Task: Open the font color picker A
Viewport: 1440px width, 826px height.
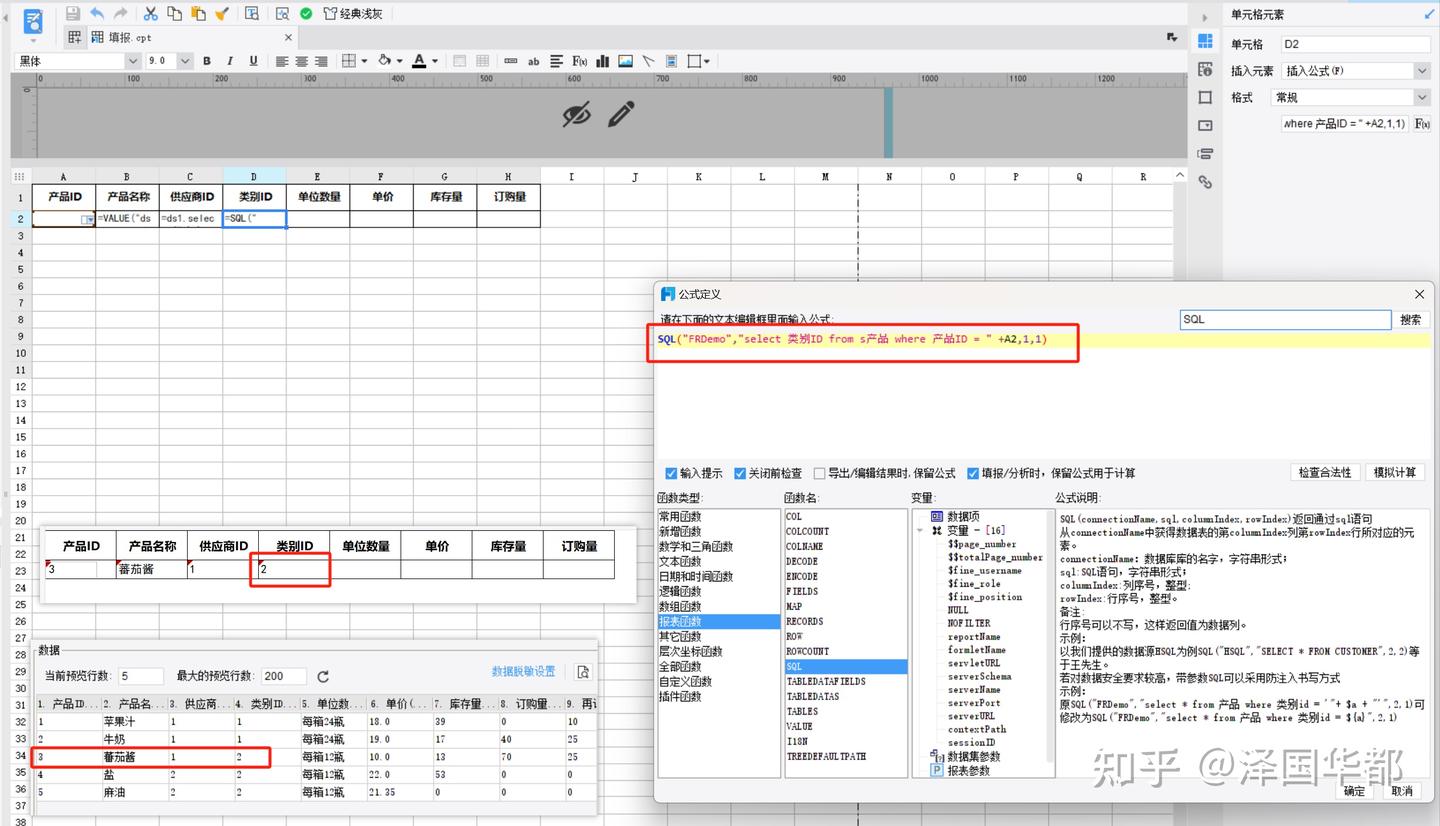Action: (x=420, y=61)
